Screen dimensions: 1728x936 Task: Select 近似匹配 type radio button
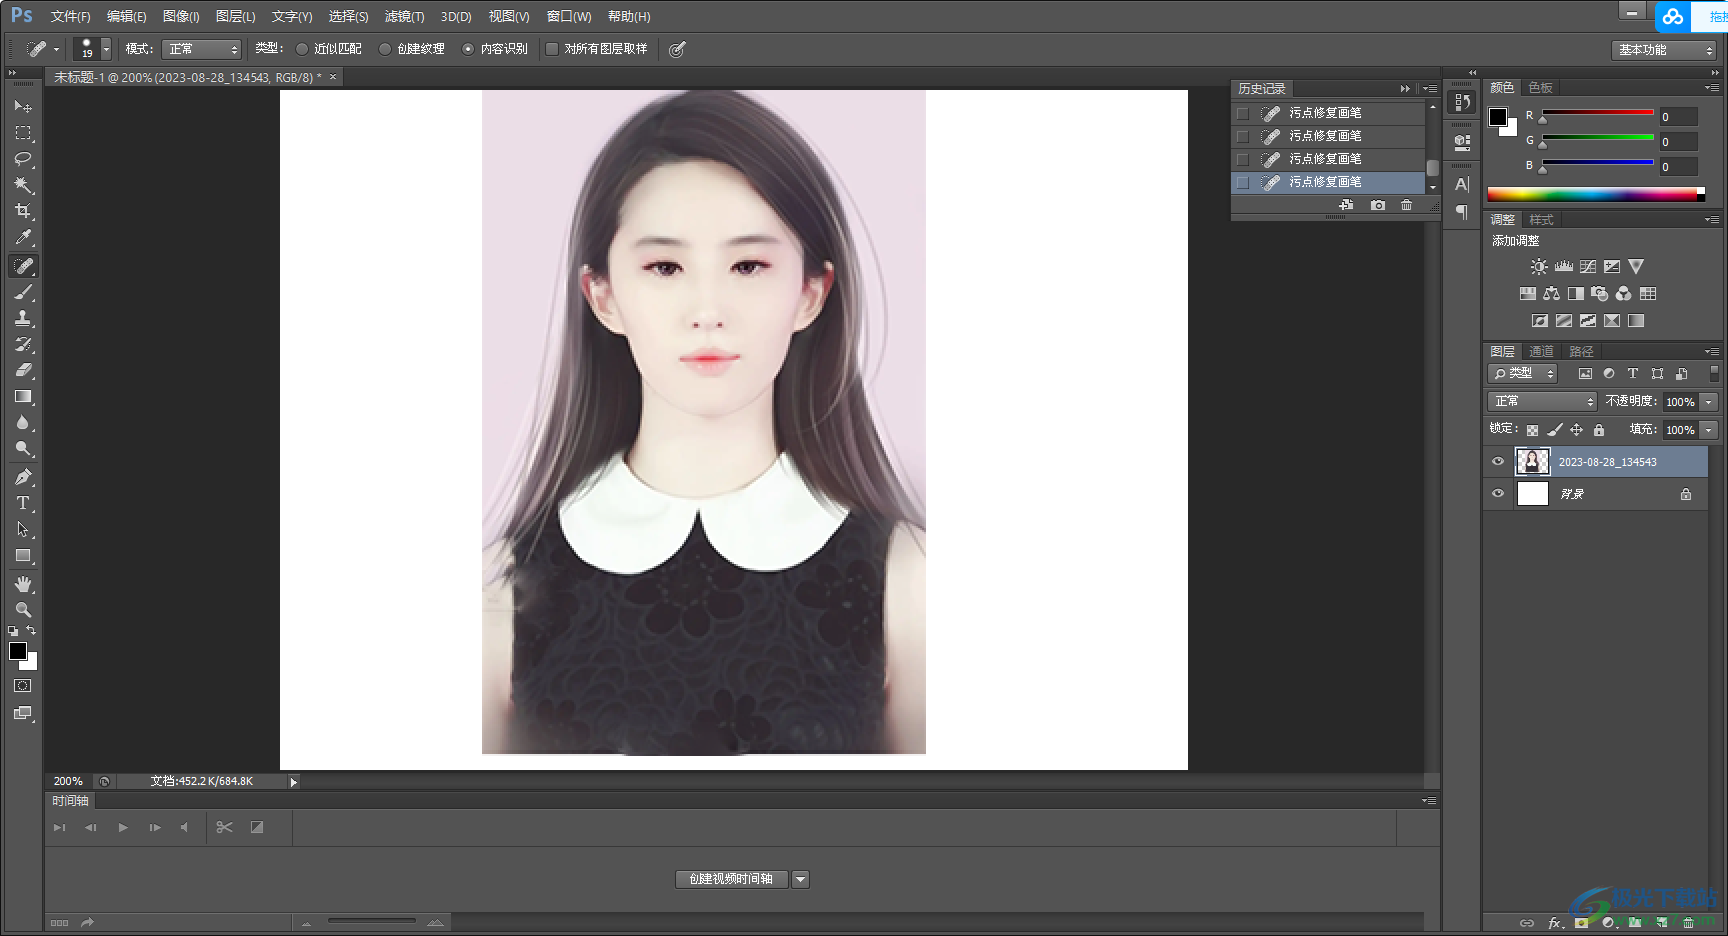point(302,49)
